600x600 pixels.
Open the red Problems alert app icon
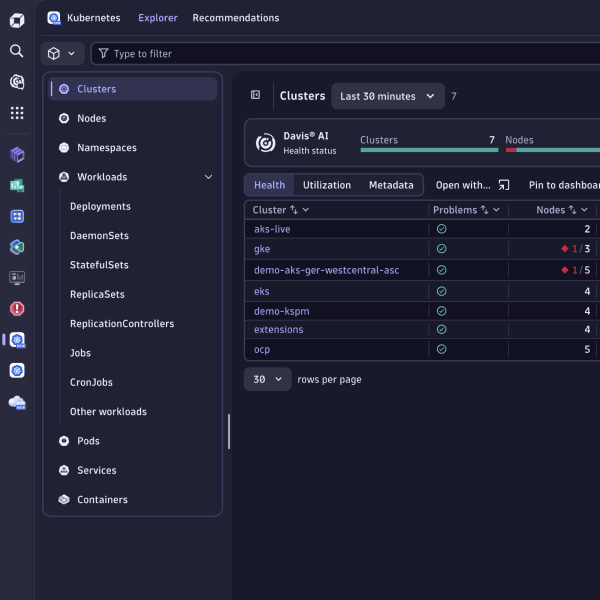pos(17,308)
